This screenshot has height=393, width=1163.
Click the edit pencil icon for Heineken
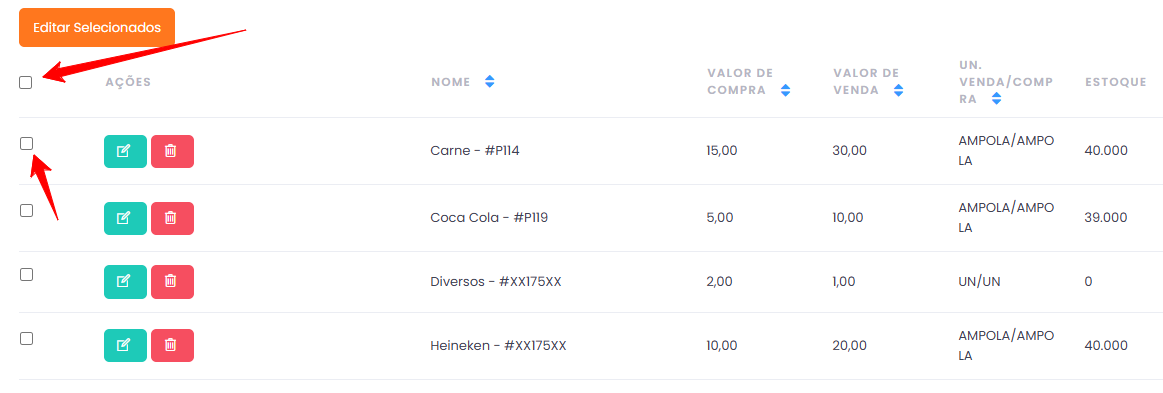125,346
